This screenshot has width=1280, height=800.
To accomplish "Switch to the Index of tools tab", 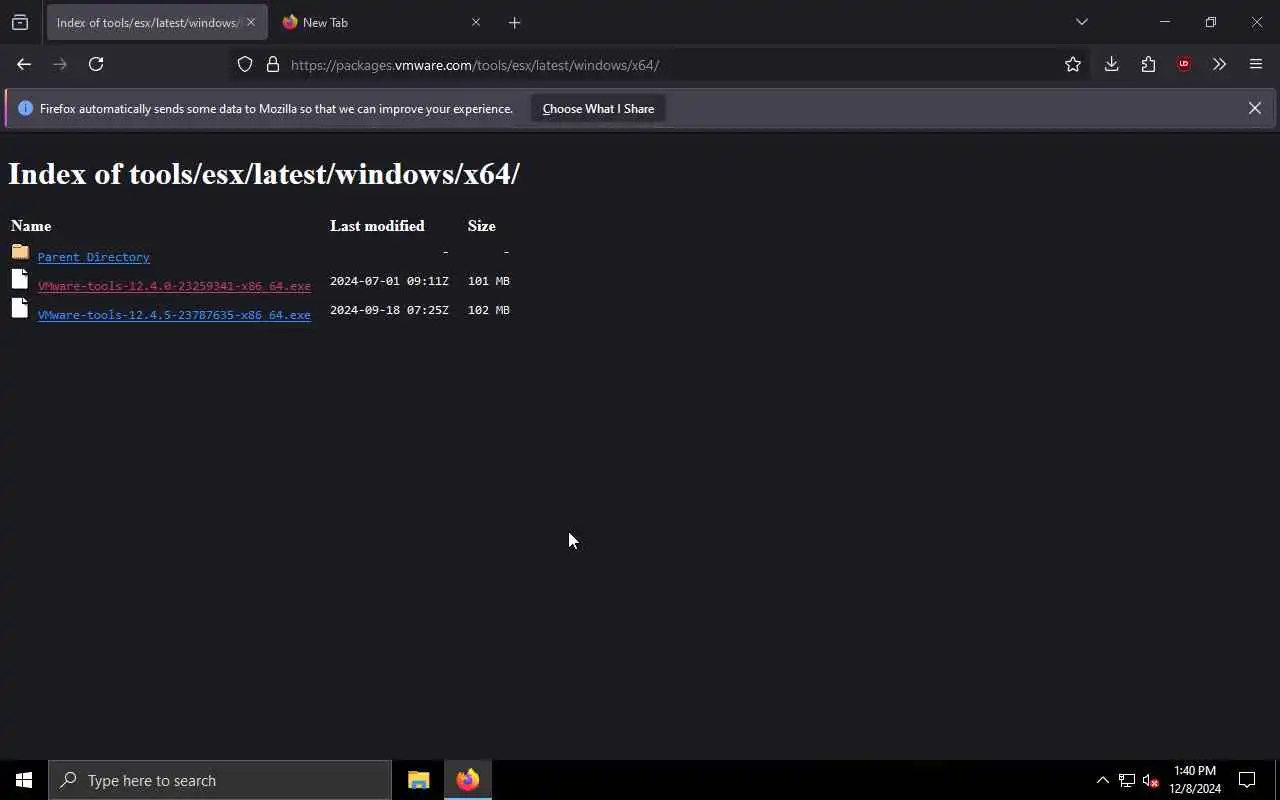I will click(148, 22).
